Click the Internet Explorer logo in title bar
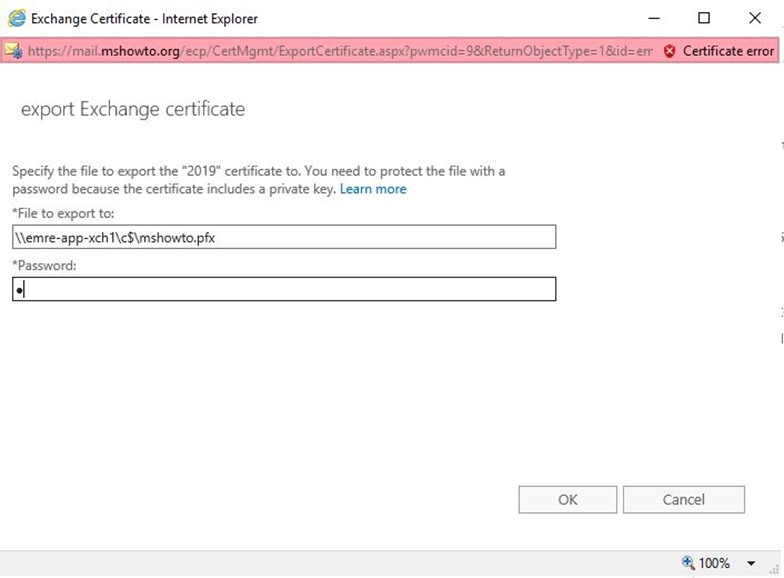 [x=16, y=18]
